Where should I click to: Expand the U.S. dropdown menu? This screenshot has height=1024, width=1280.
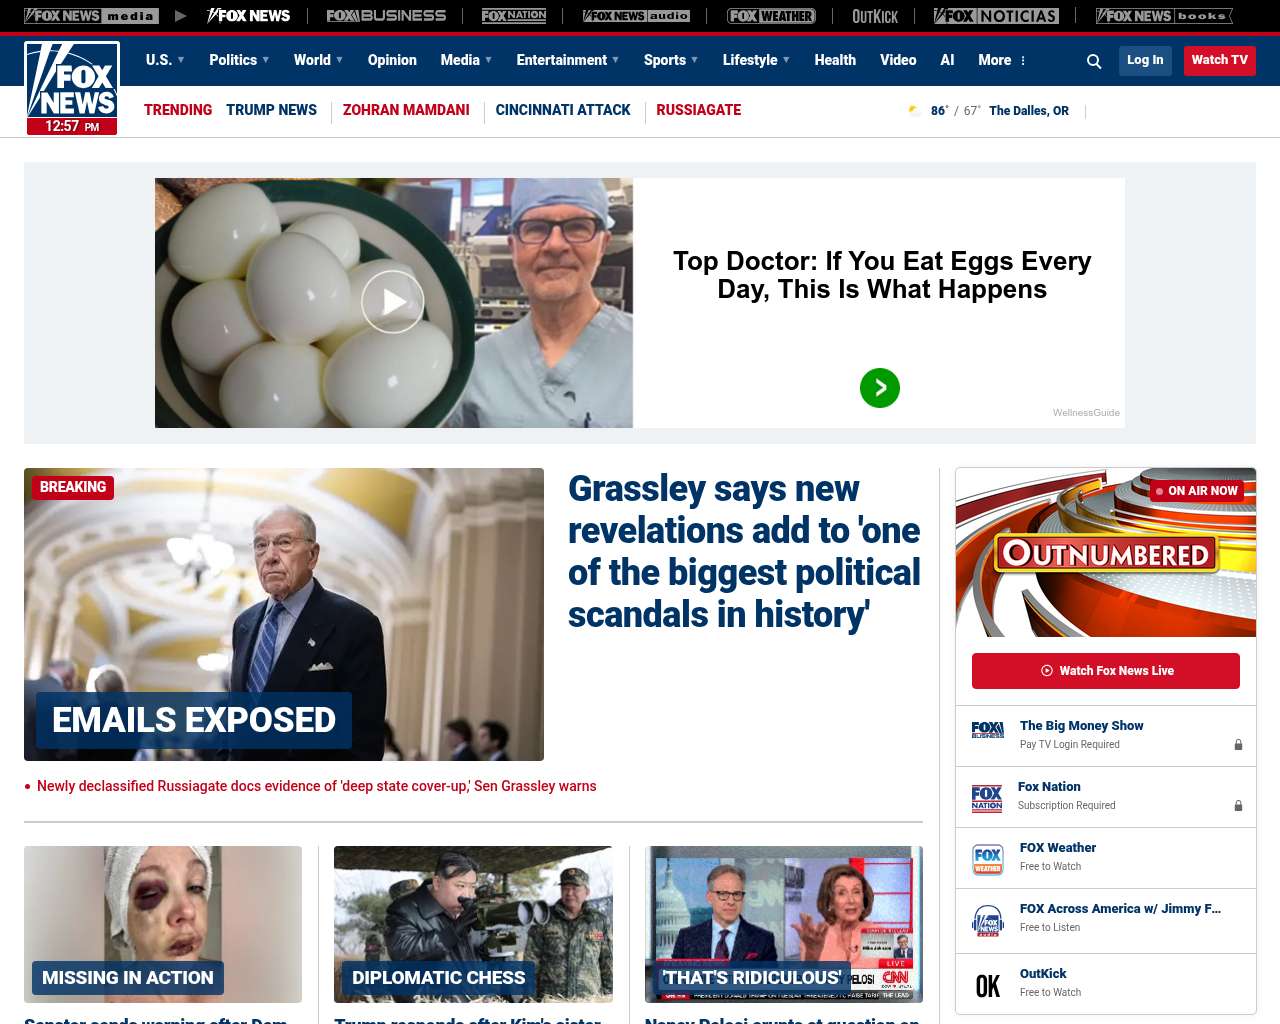coord(165,60)
